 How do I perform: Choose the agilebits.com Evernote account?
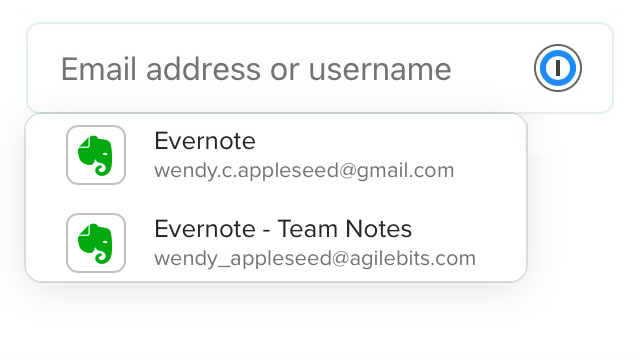click(276, 243)
